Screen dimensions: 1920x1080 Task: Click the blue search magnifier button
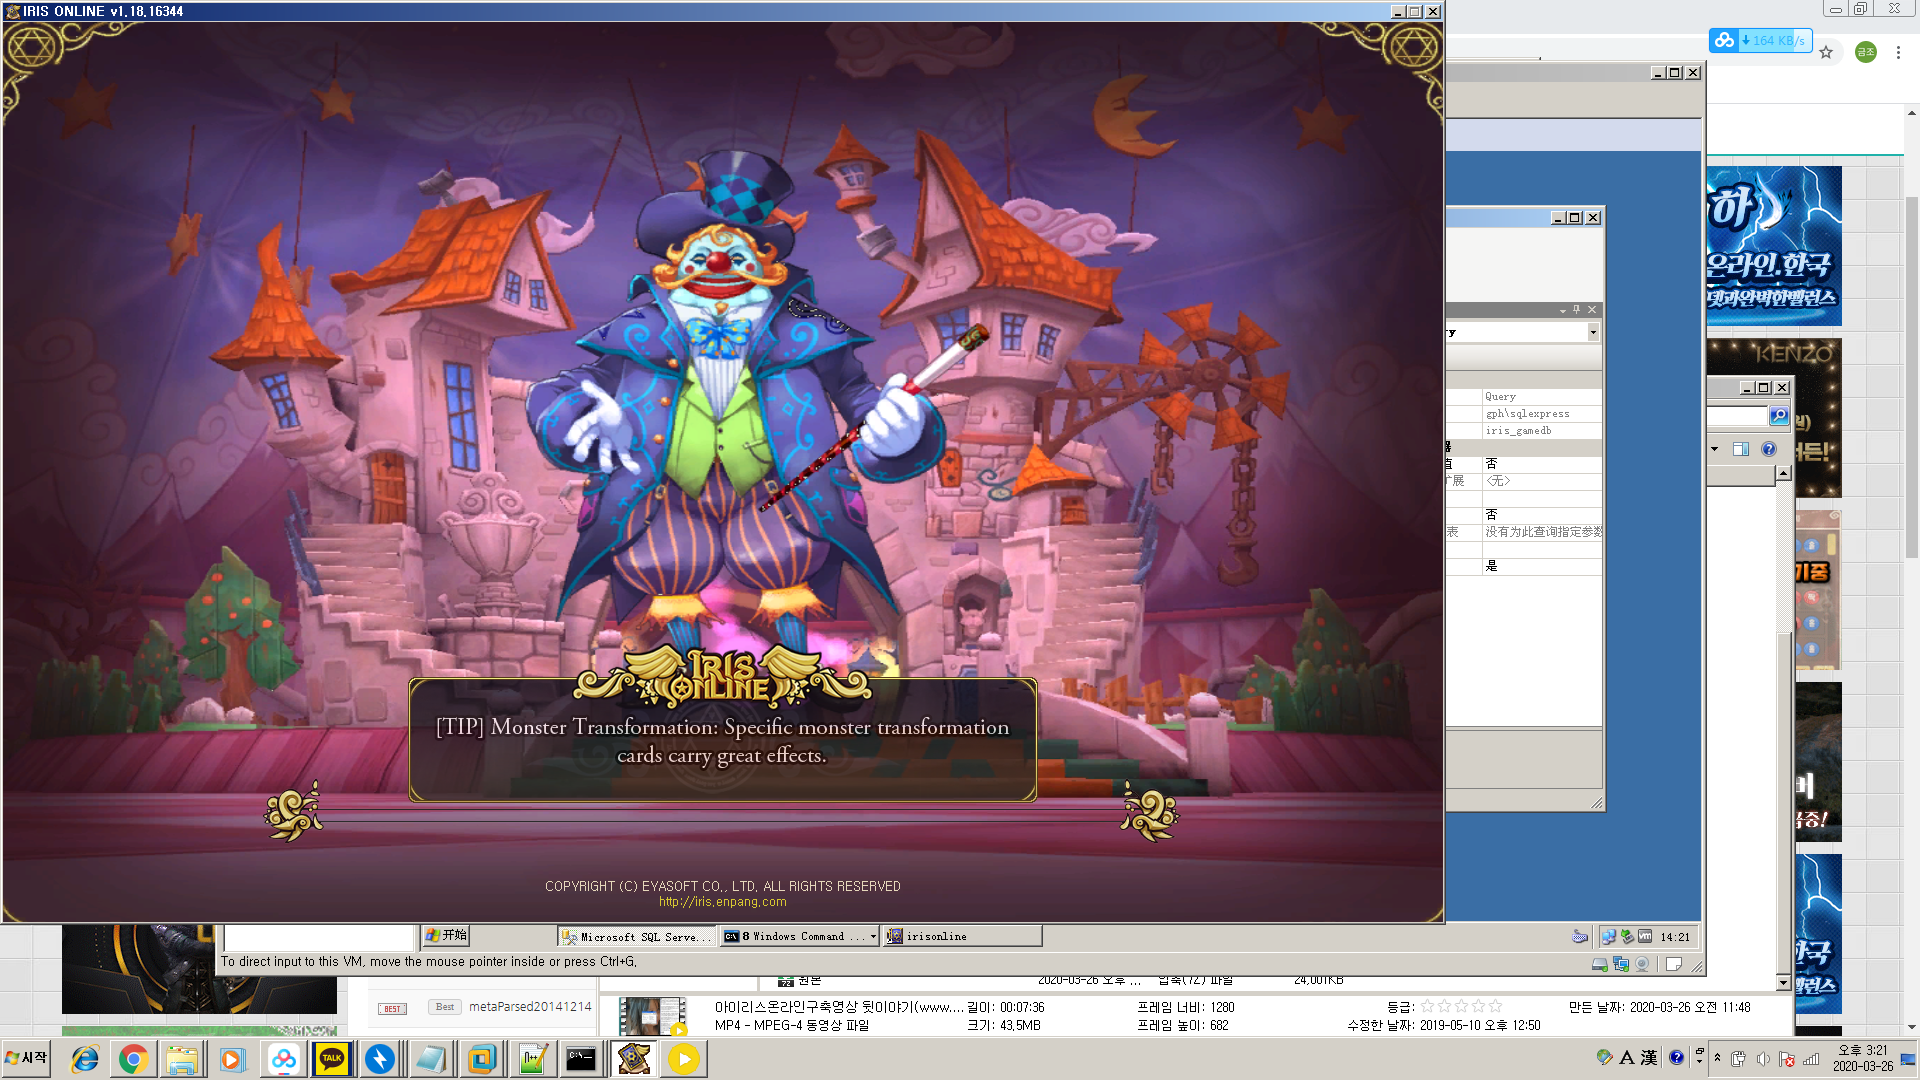coord(1779,415)
